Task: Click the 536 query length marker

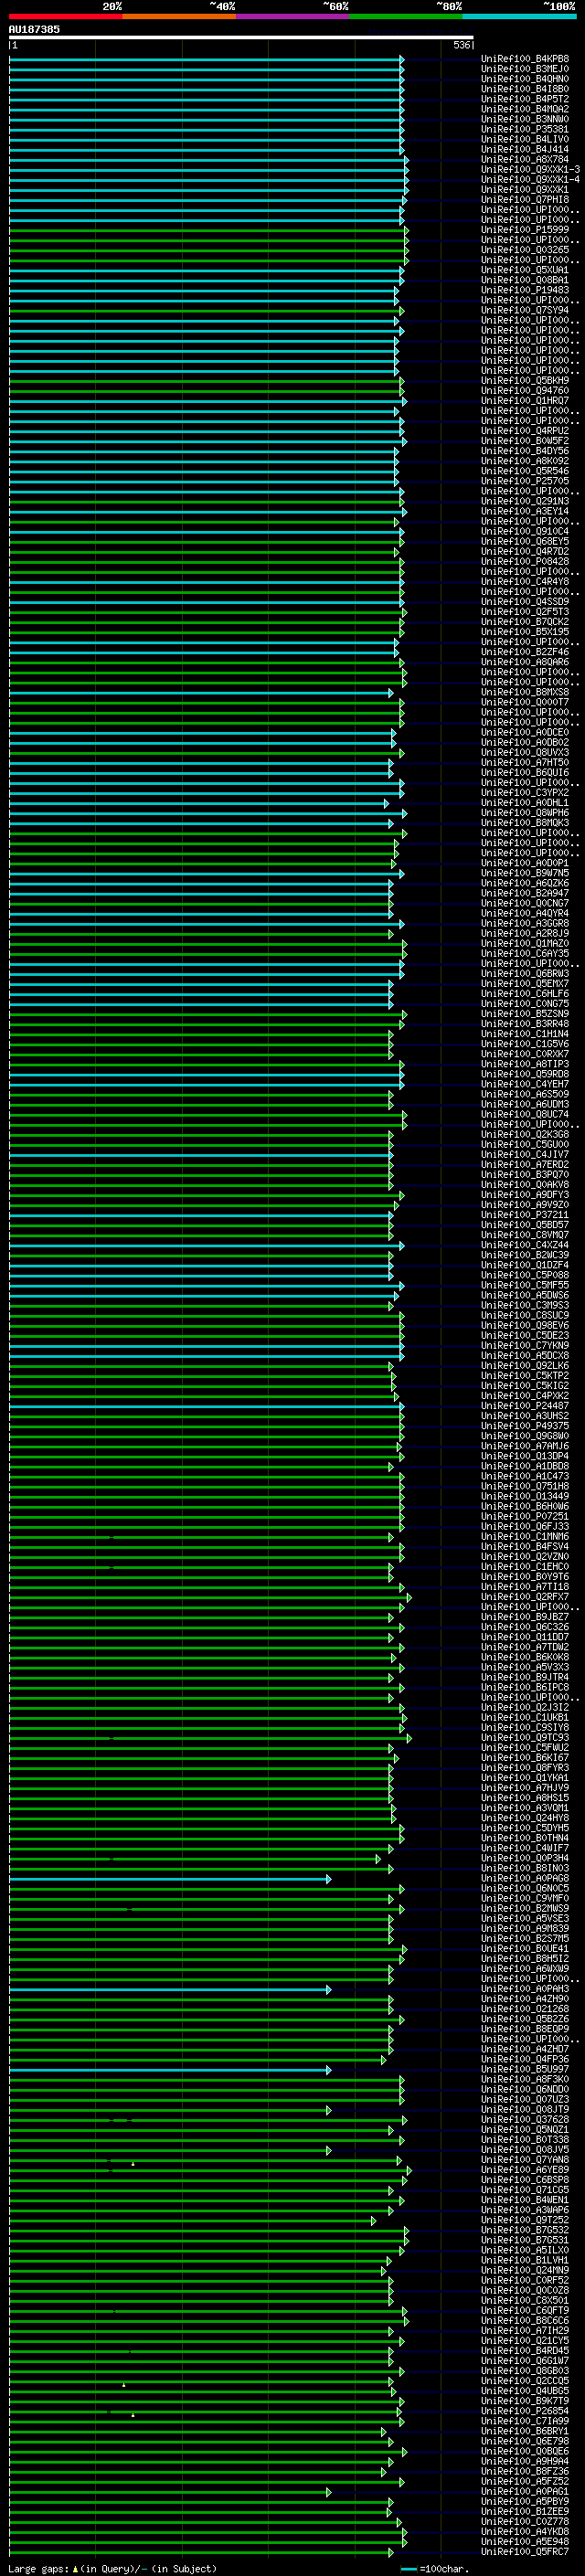Action: point(461,45)
